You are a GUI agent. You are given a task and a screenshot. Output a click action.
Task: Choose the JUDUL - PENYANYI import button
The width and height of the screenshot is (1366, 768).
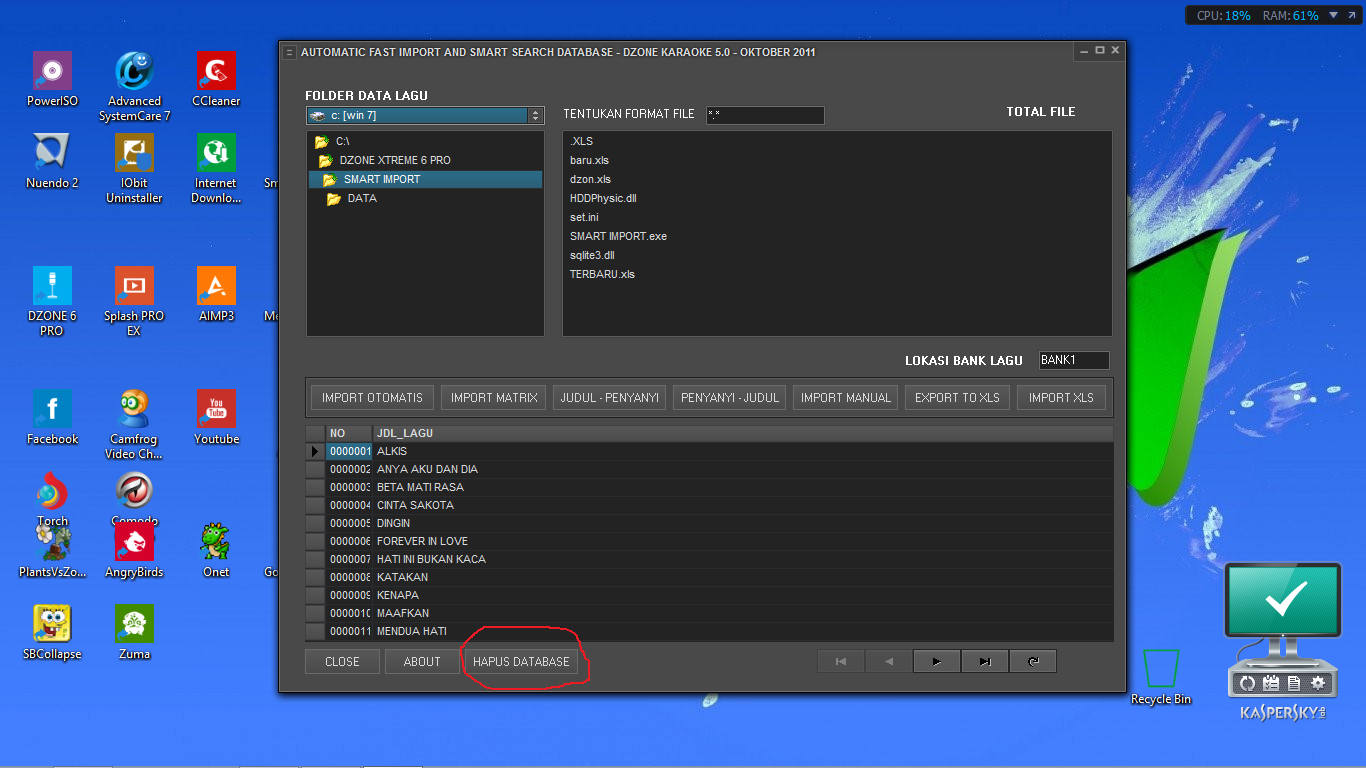click(609, 397)
